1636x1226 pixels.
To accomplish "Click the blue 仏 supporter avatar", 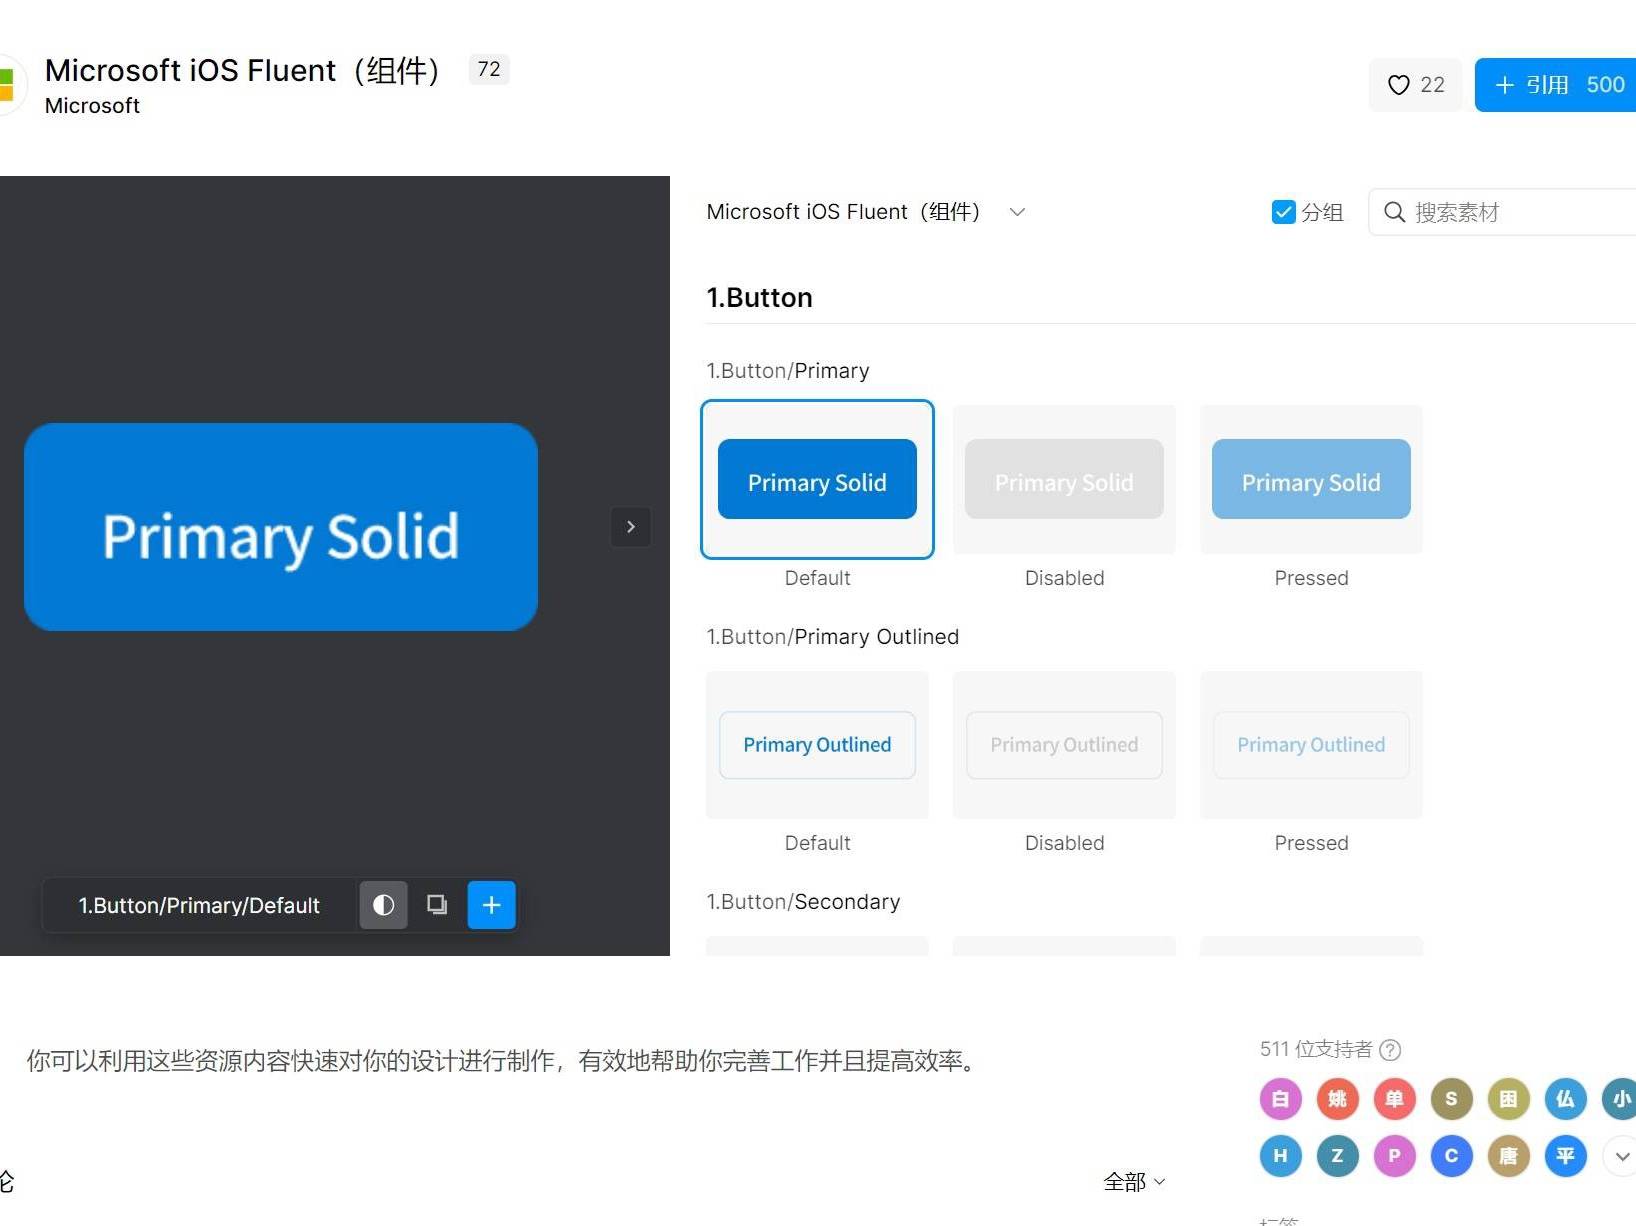I will pos(1565,1099).
